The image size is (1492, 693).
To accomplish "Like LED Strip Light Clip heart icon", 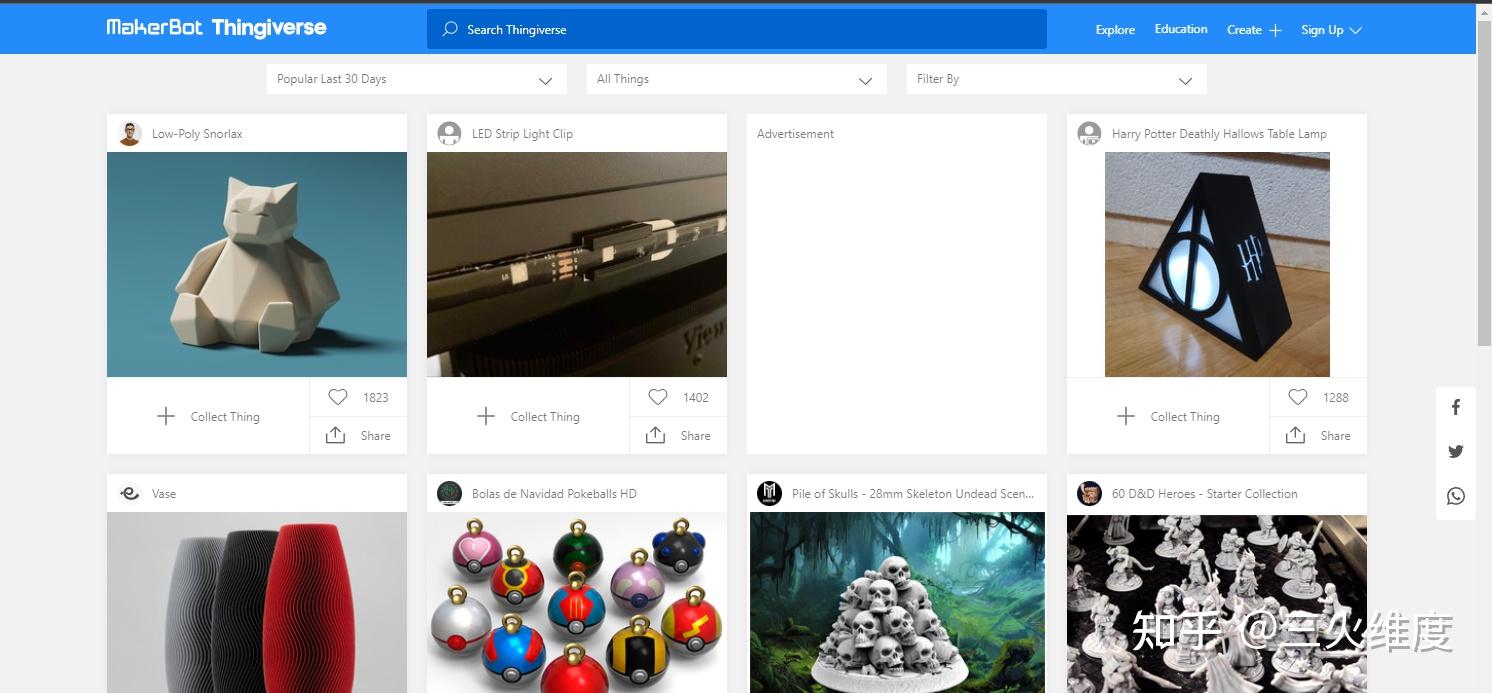I will tap(658, 397).
